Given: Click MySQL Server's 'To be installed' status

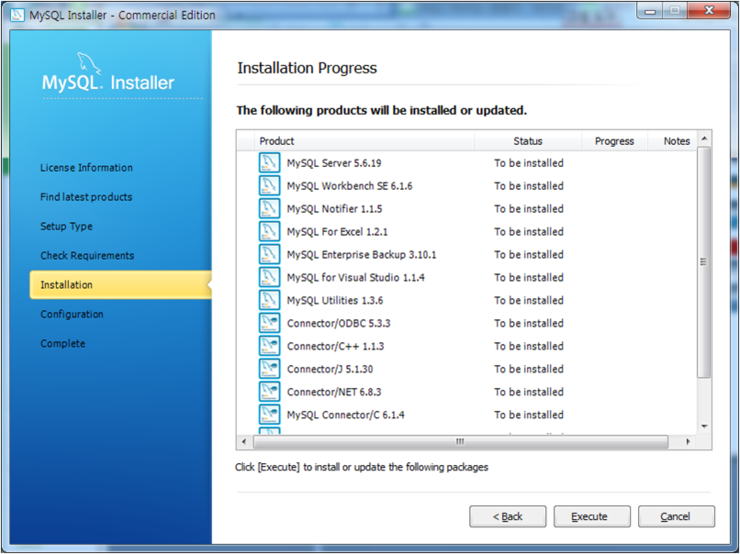Looking at the screenshot, I should 529,163.
